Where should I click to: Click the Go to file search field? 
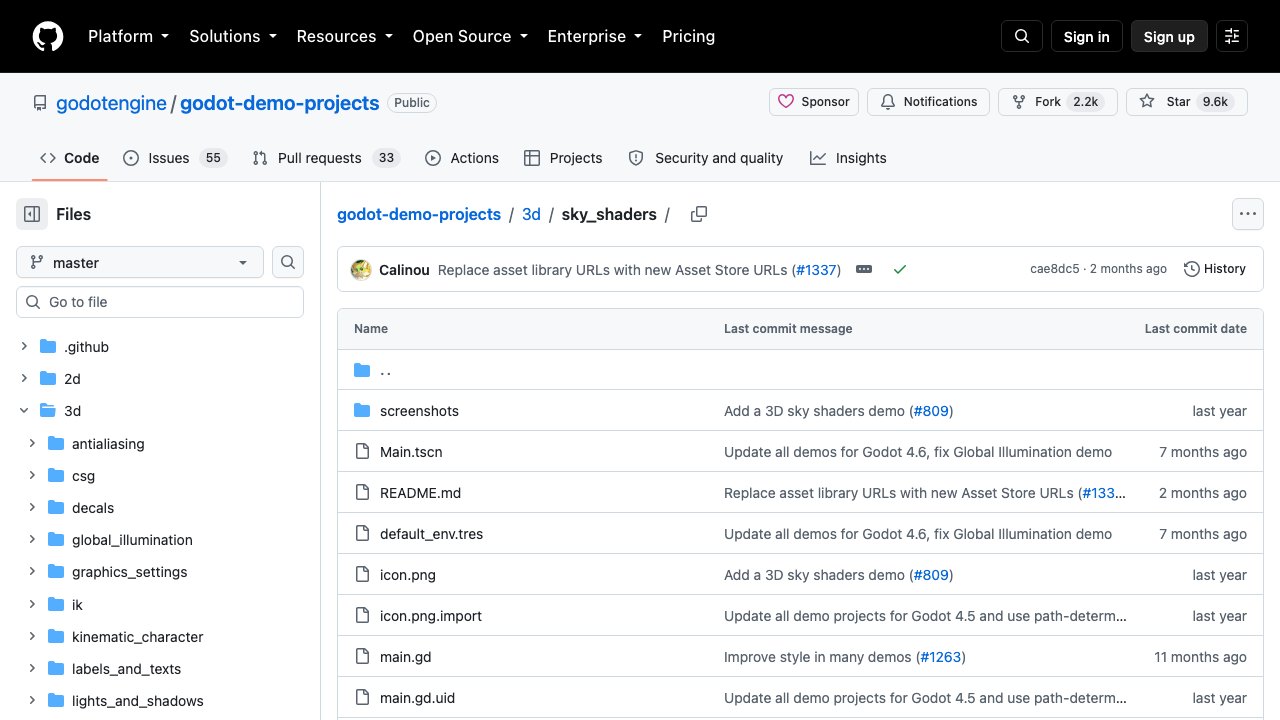(x=160, y=302)
